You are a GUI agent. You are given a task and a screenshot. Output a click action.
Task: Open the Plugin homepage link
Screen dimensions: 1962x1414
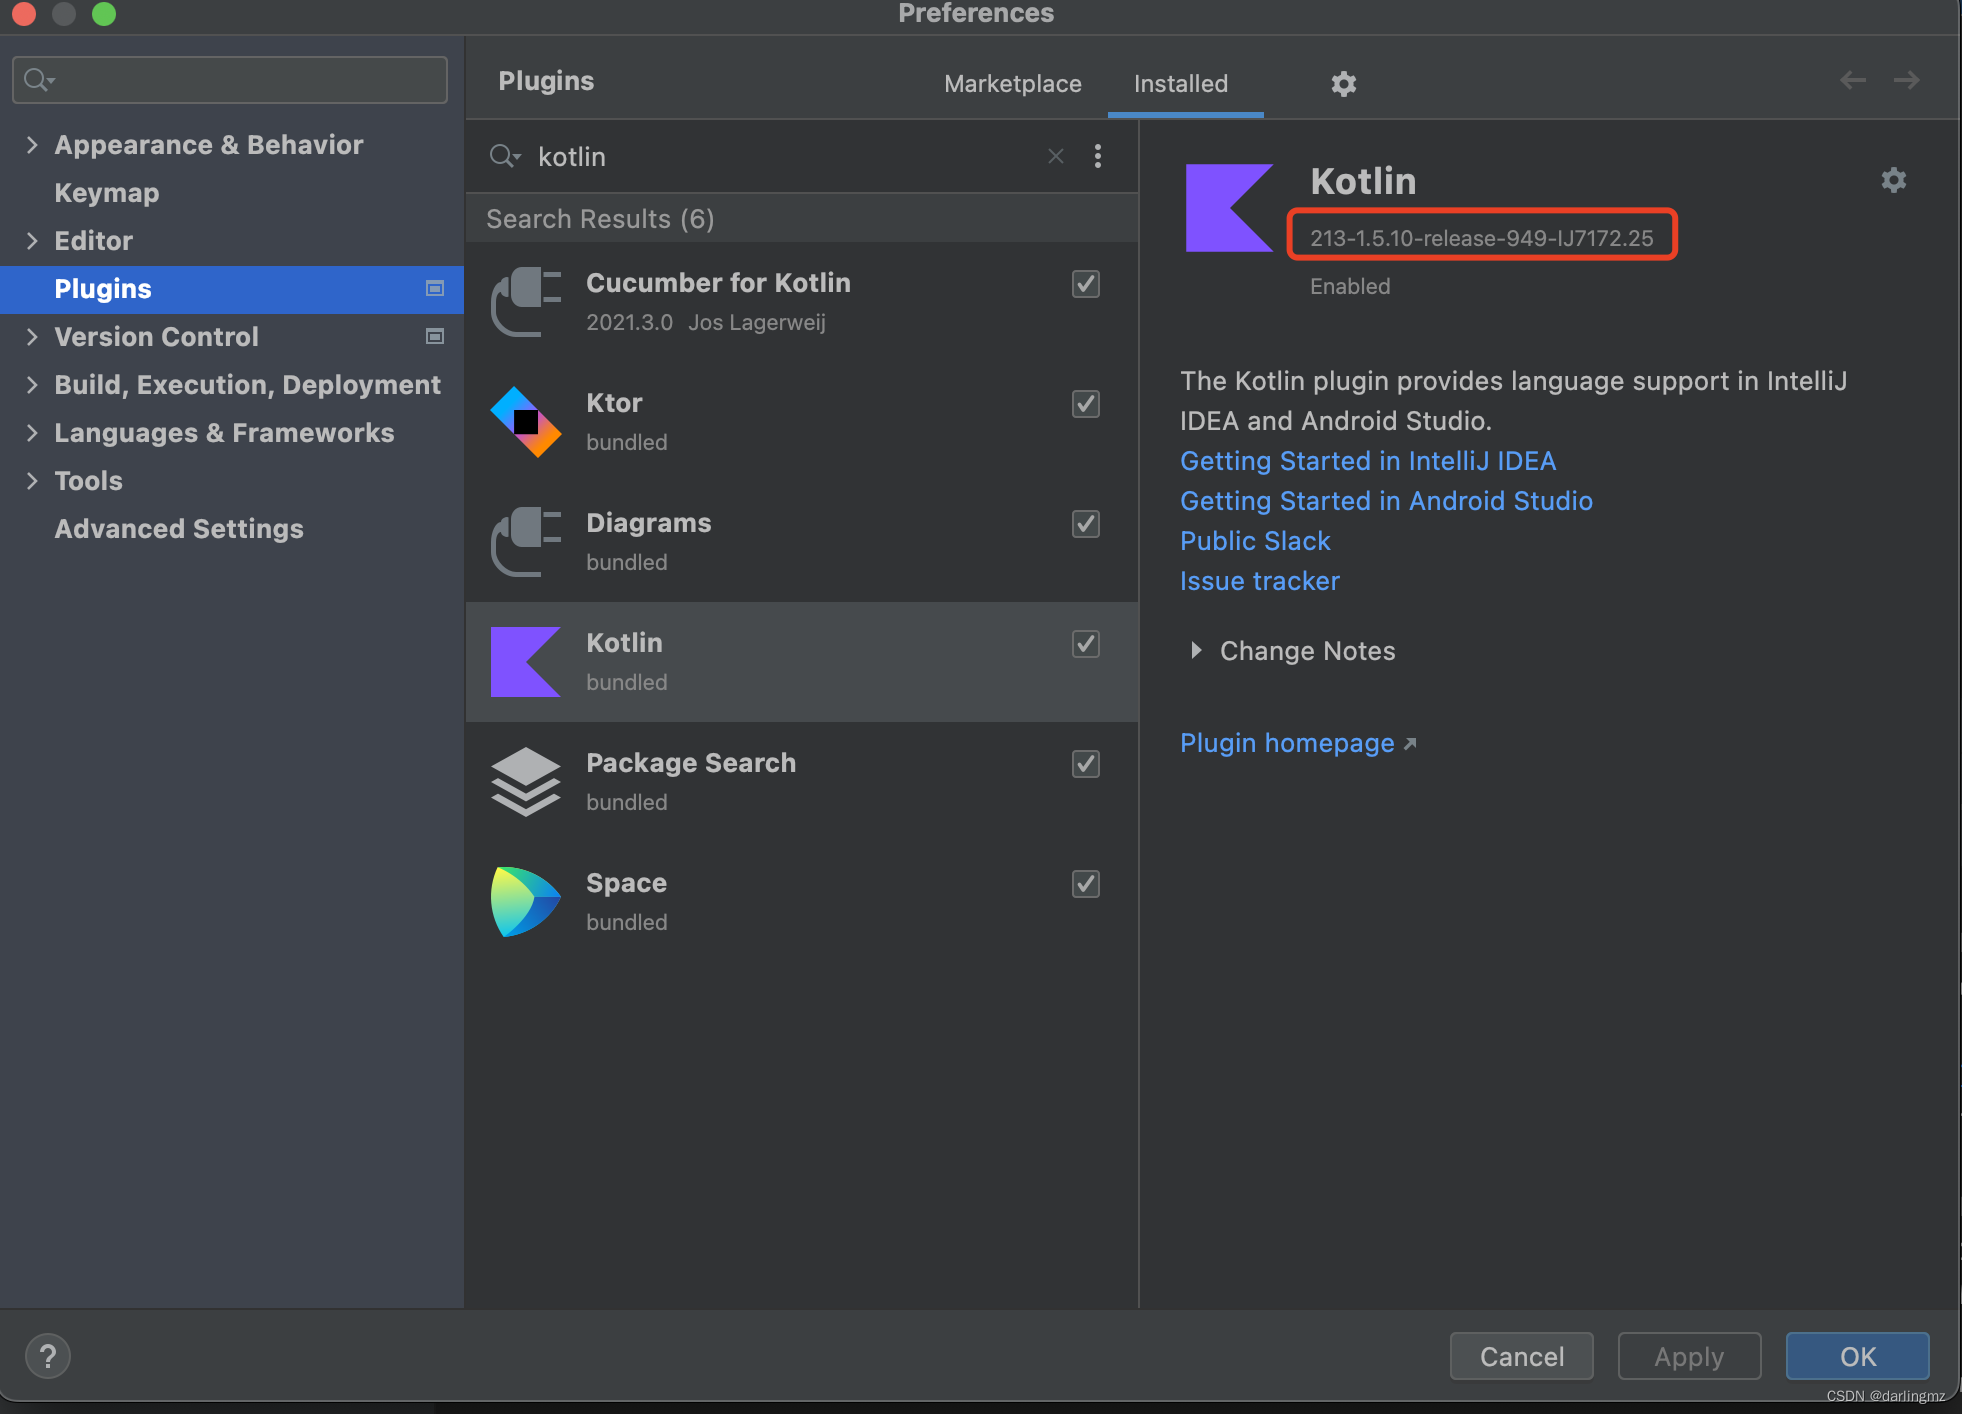pyautogui.click(x=1286, y=743)
